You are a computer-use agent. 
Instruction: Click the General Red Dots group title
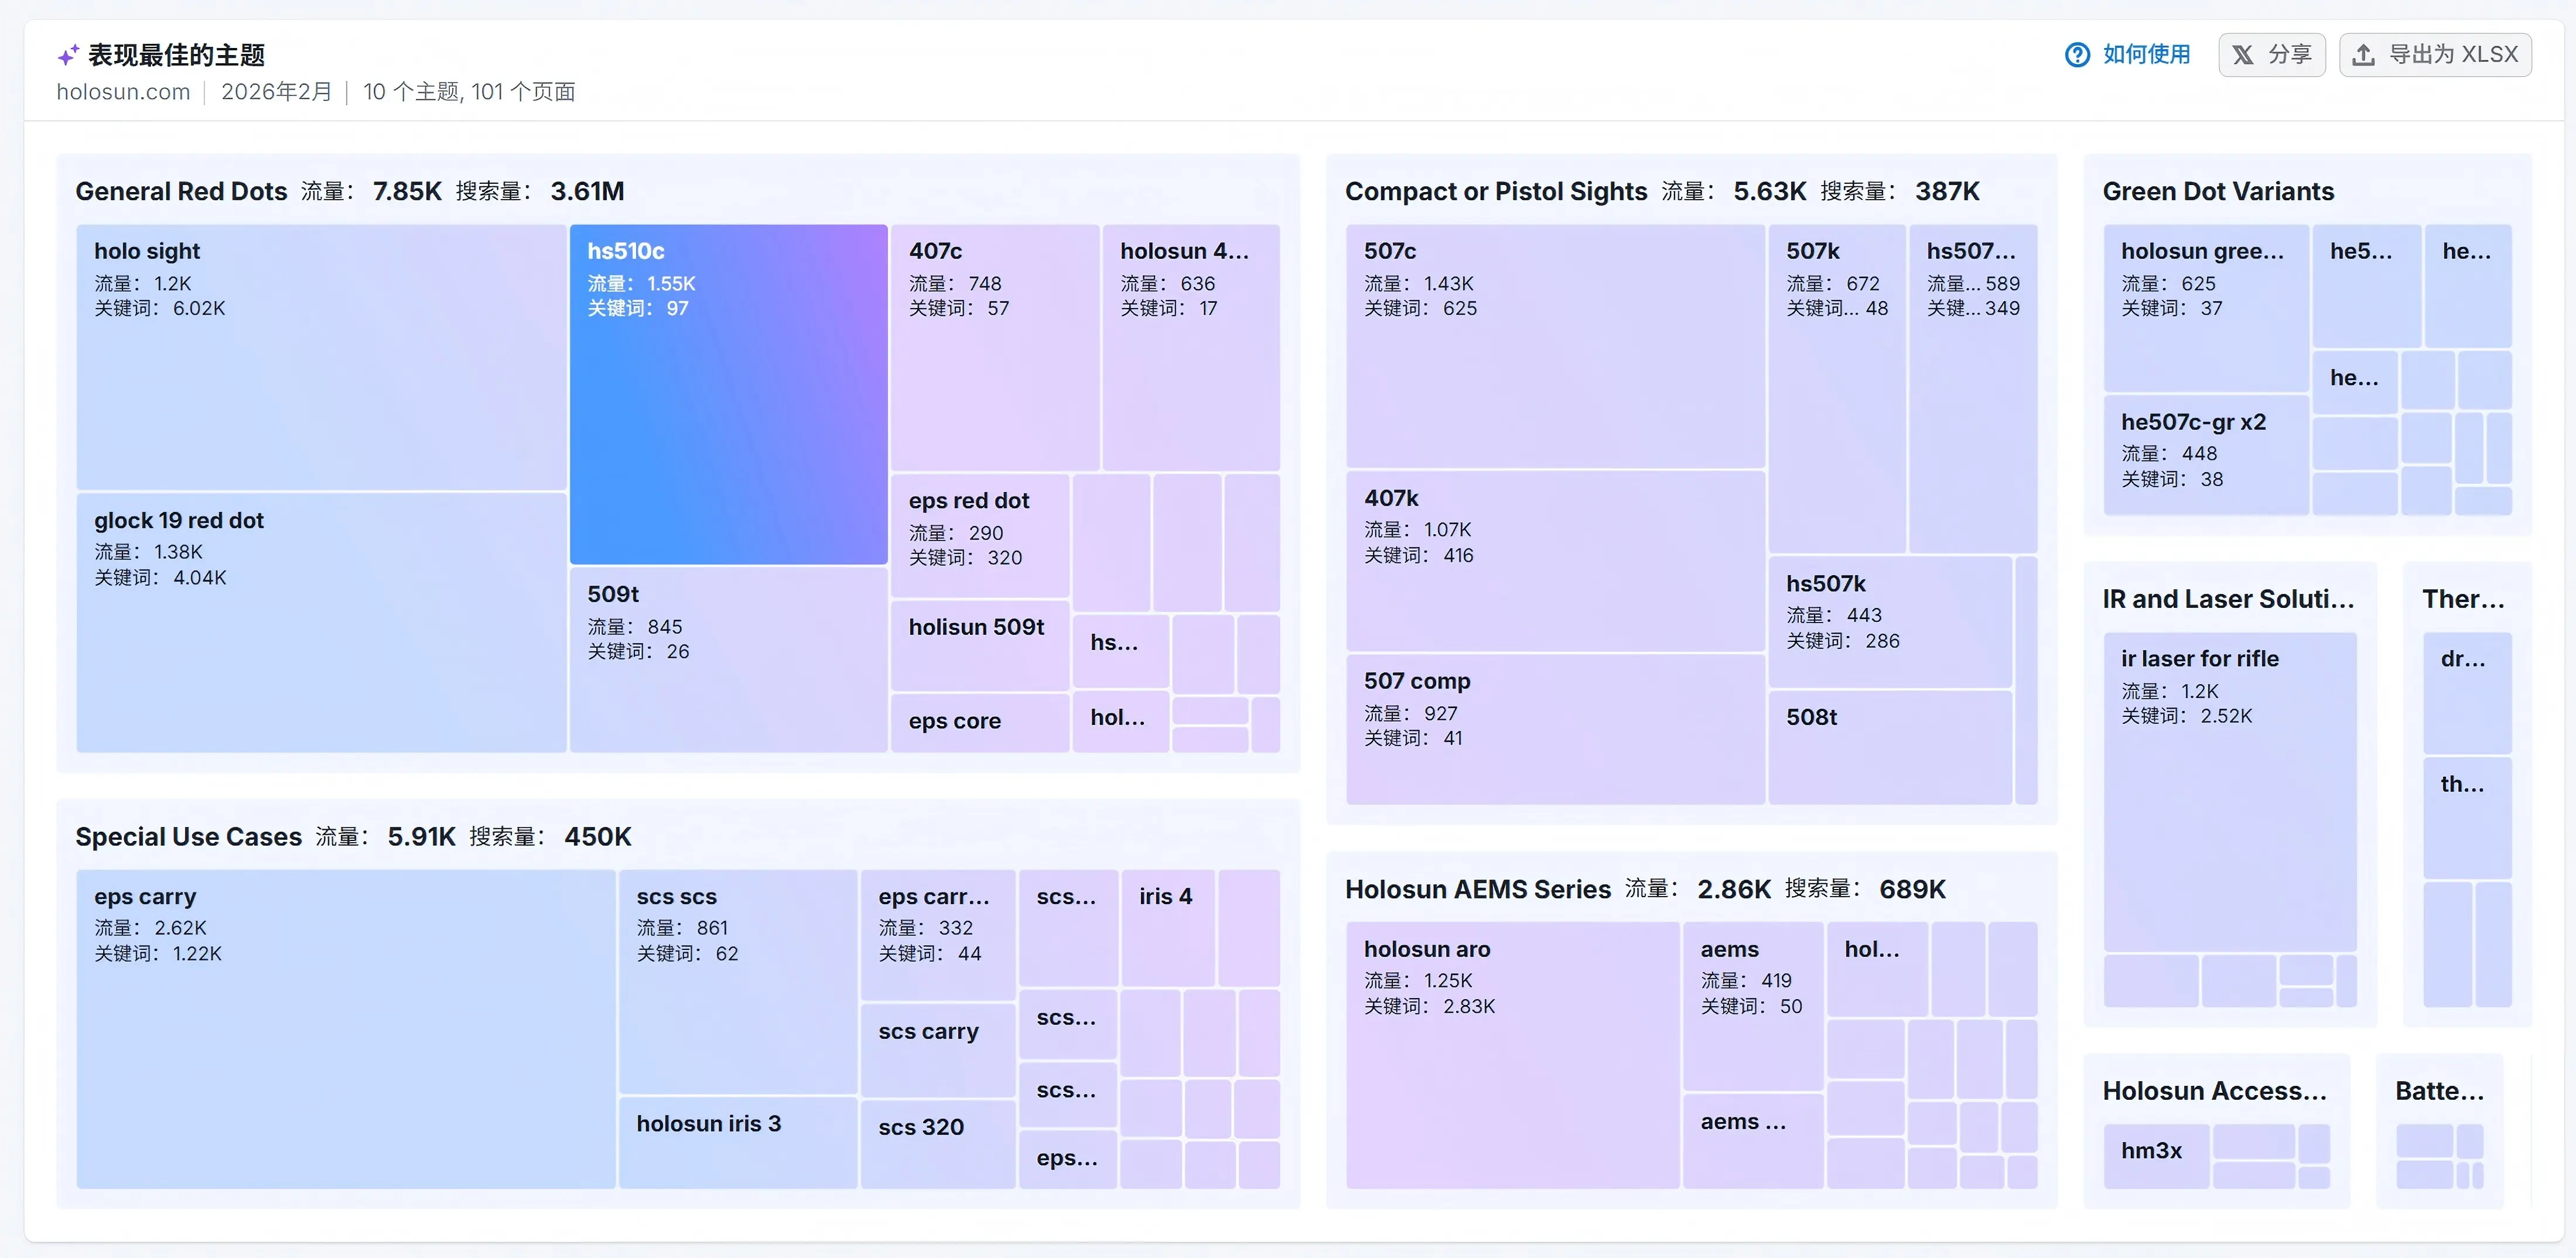[x=181, y=191]
